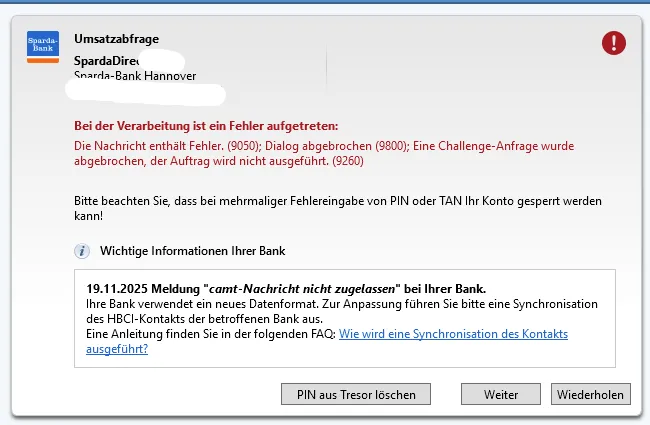The width and height of the screenshot is (650, 425).
Task: Click the 'Umsatzabfrage' dialog title
Action: [x=116, y=39]
